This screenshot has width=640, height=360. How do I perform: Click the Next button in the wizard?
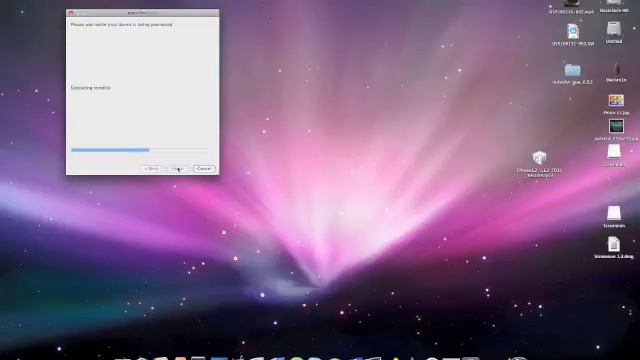tap(178, 169)
